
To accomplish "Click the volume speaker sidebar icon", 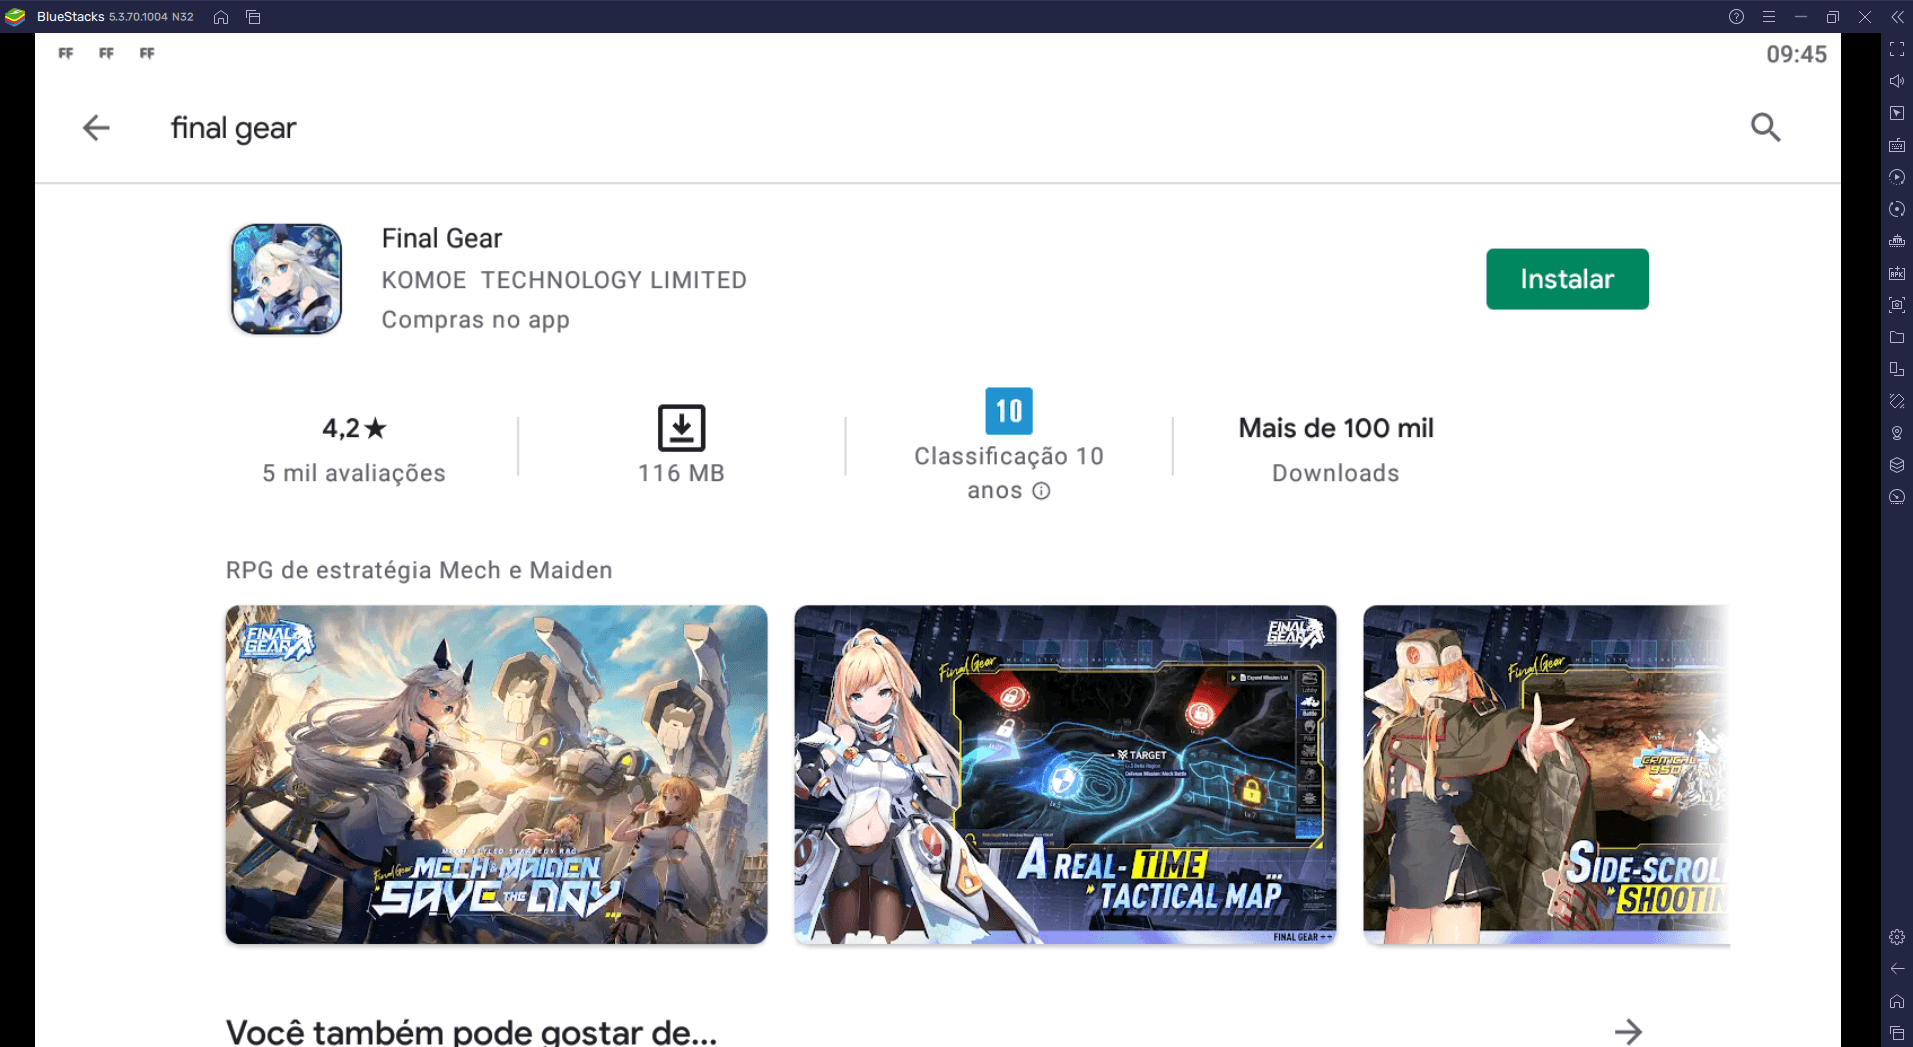I will [1897, 81].
